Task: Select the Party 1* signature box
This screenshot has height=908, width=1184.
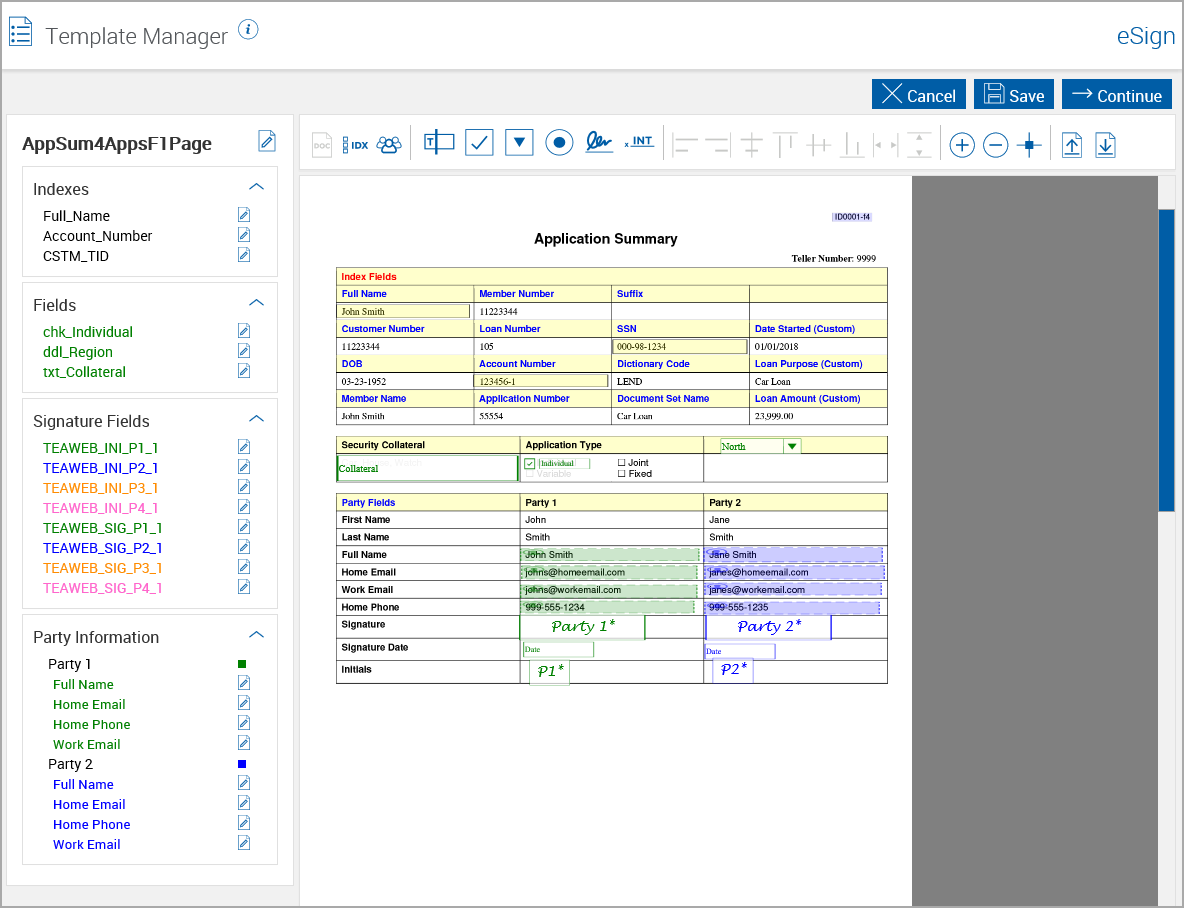Action: 582,626
